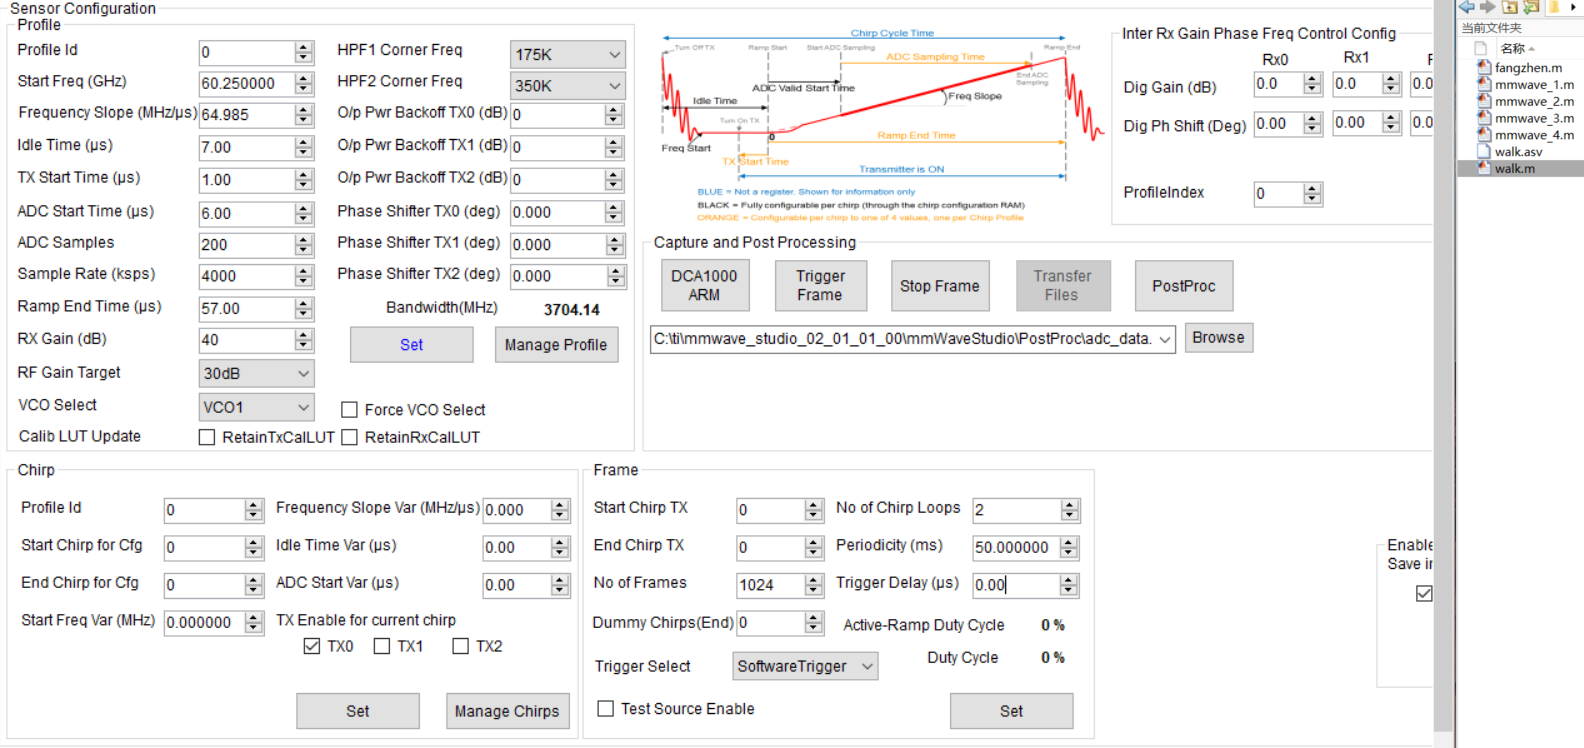1584x748 pixels.
Task: Select the fangzhen.m file icon
Action: (x=1485, y=68)
